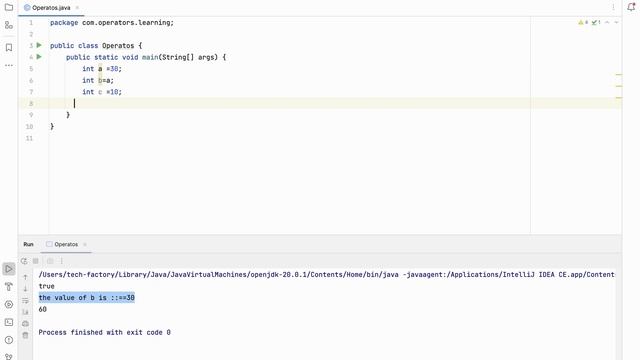Place cursor on 'int b=a;' line
The height and width of the screenshot is (360, 640).
point(98,80)
